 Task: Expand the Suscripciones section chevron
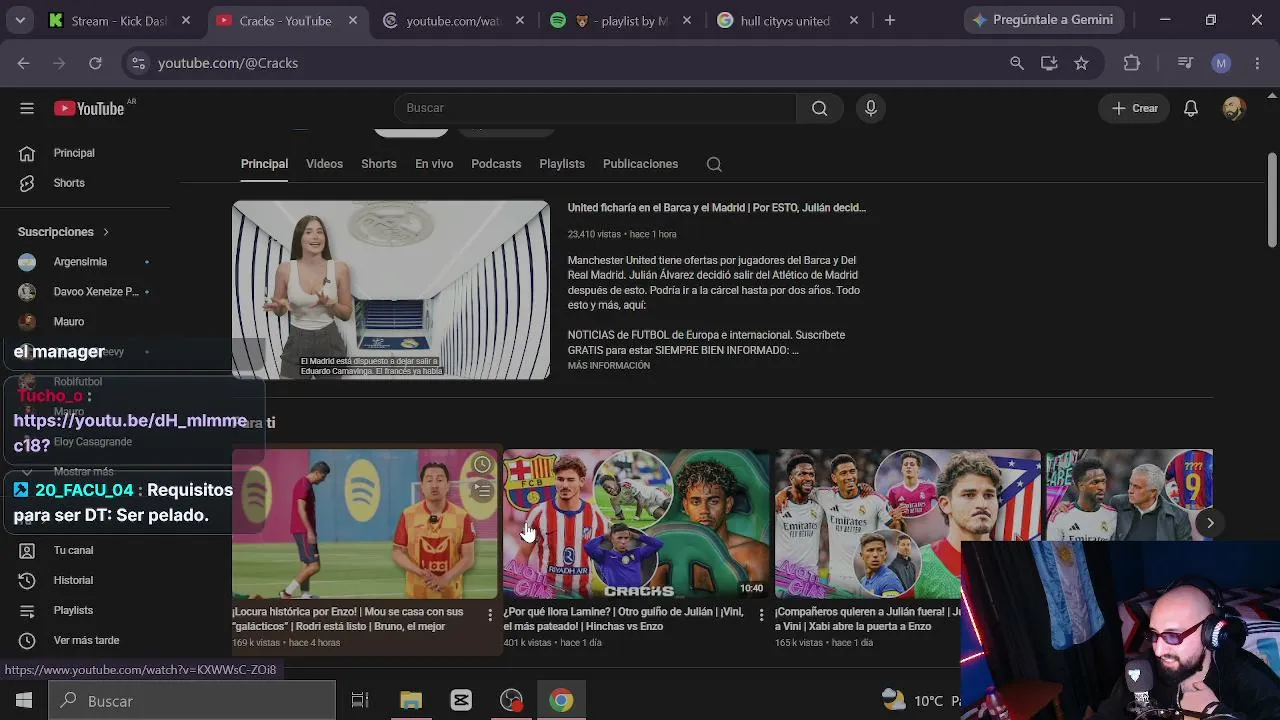tap(105, 232)
